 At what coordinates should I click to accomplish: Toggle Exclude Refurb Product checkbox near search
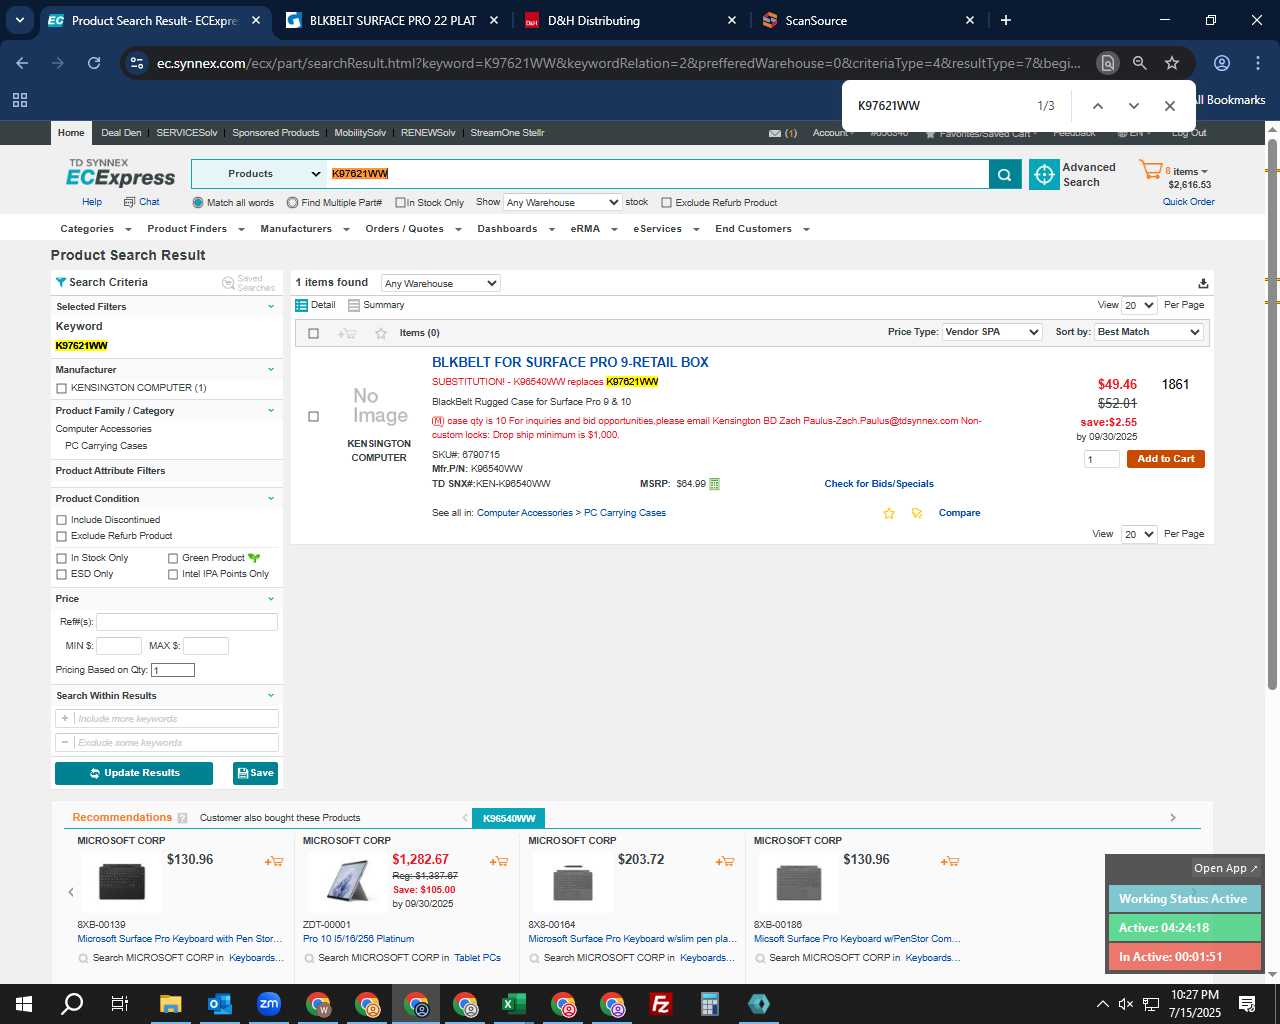point(666,203)
